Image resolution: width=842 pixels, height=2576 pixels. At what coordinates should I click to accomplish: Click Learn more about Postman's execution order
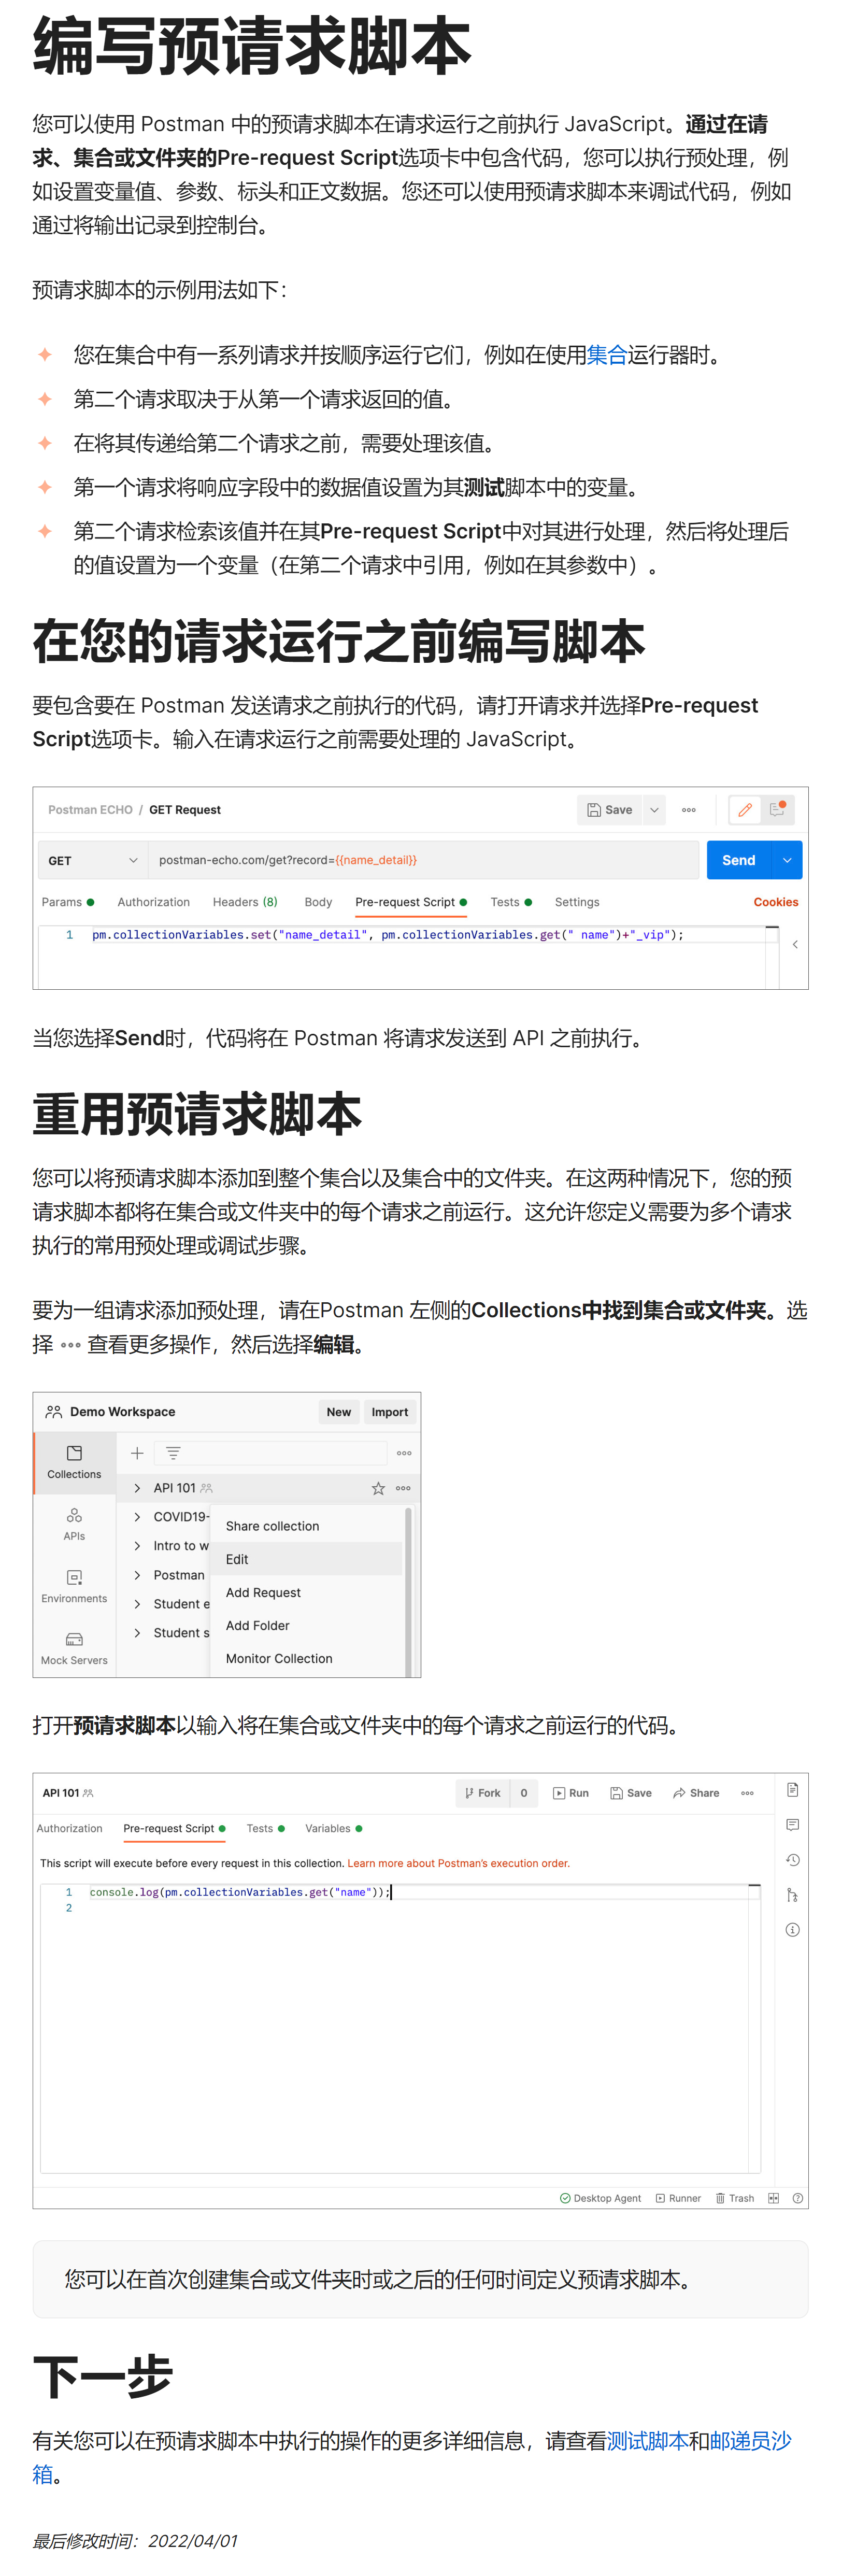pos(458,1863)
